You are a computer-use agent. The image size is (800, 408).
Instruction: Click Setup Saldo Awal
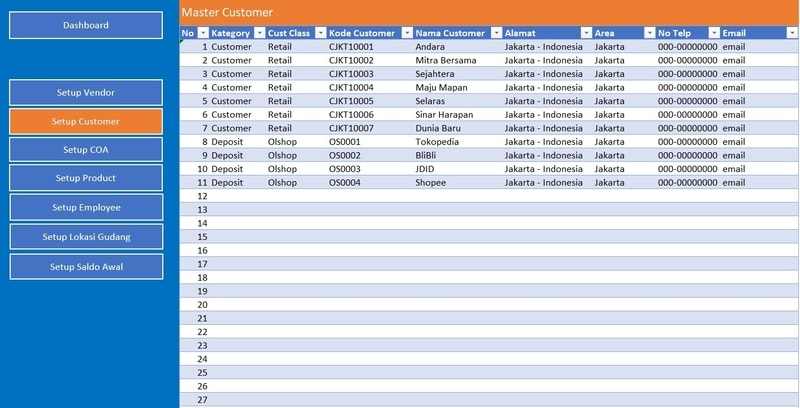coord(85,267)
